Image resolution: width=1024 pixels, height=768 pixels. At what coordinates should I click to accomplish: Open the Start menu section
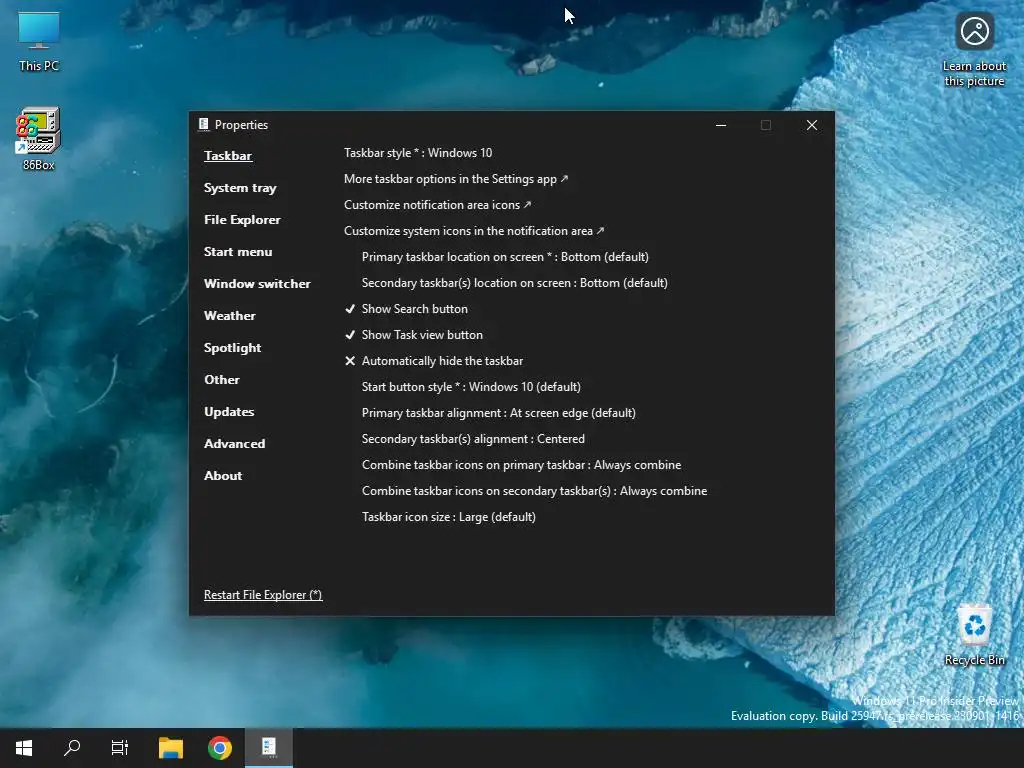(238, 252)
